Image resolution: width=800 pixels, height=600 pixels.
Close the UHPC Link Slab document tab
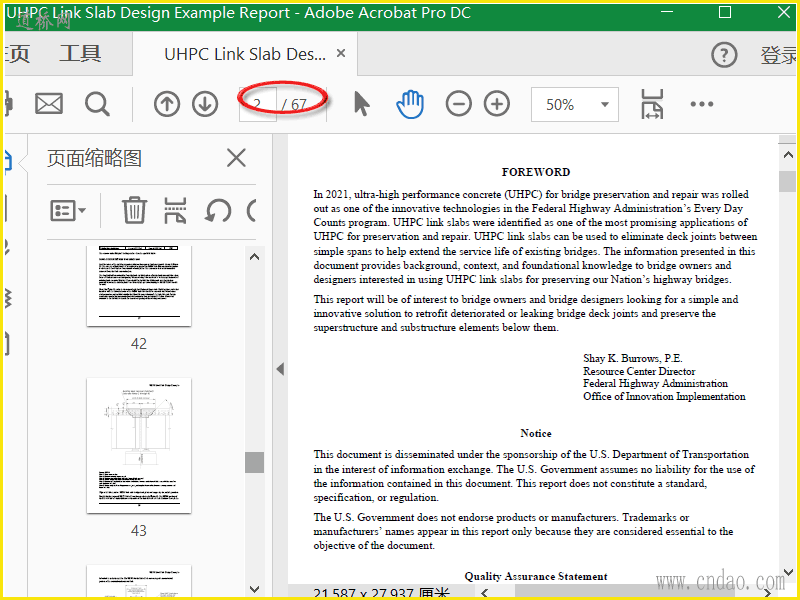341,53
